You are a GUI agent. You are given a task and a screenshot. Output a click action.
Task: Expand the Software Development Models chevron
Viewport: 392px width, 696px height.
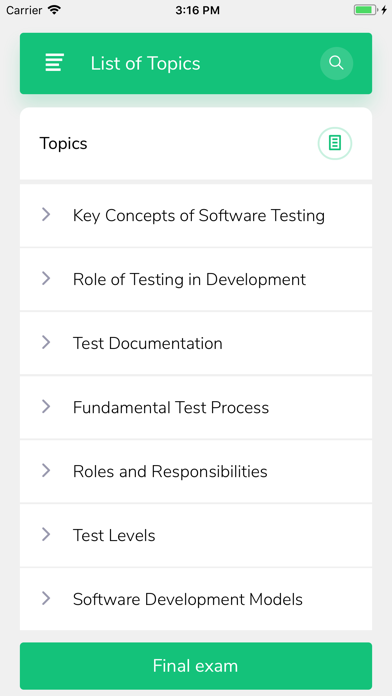pos(46,598)
